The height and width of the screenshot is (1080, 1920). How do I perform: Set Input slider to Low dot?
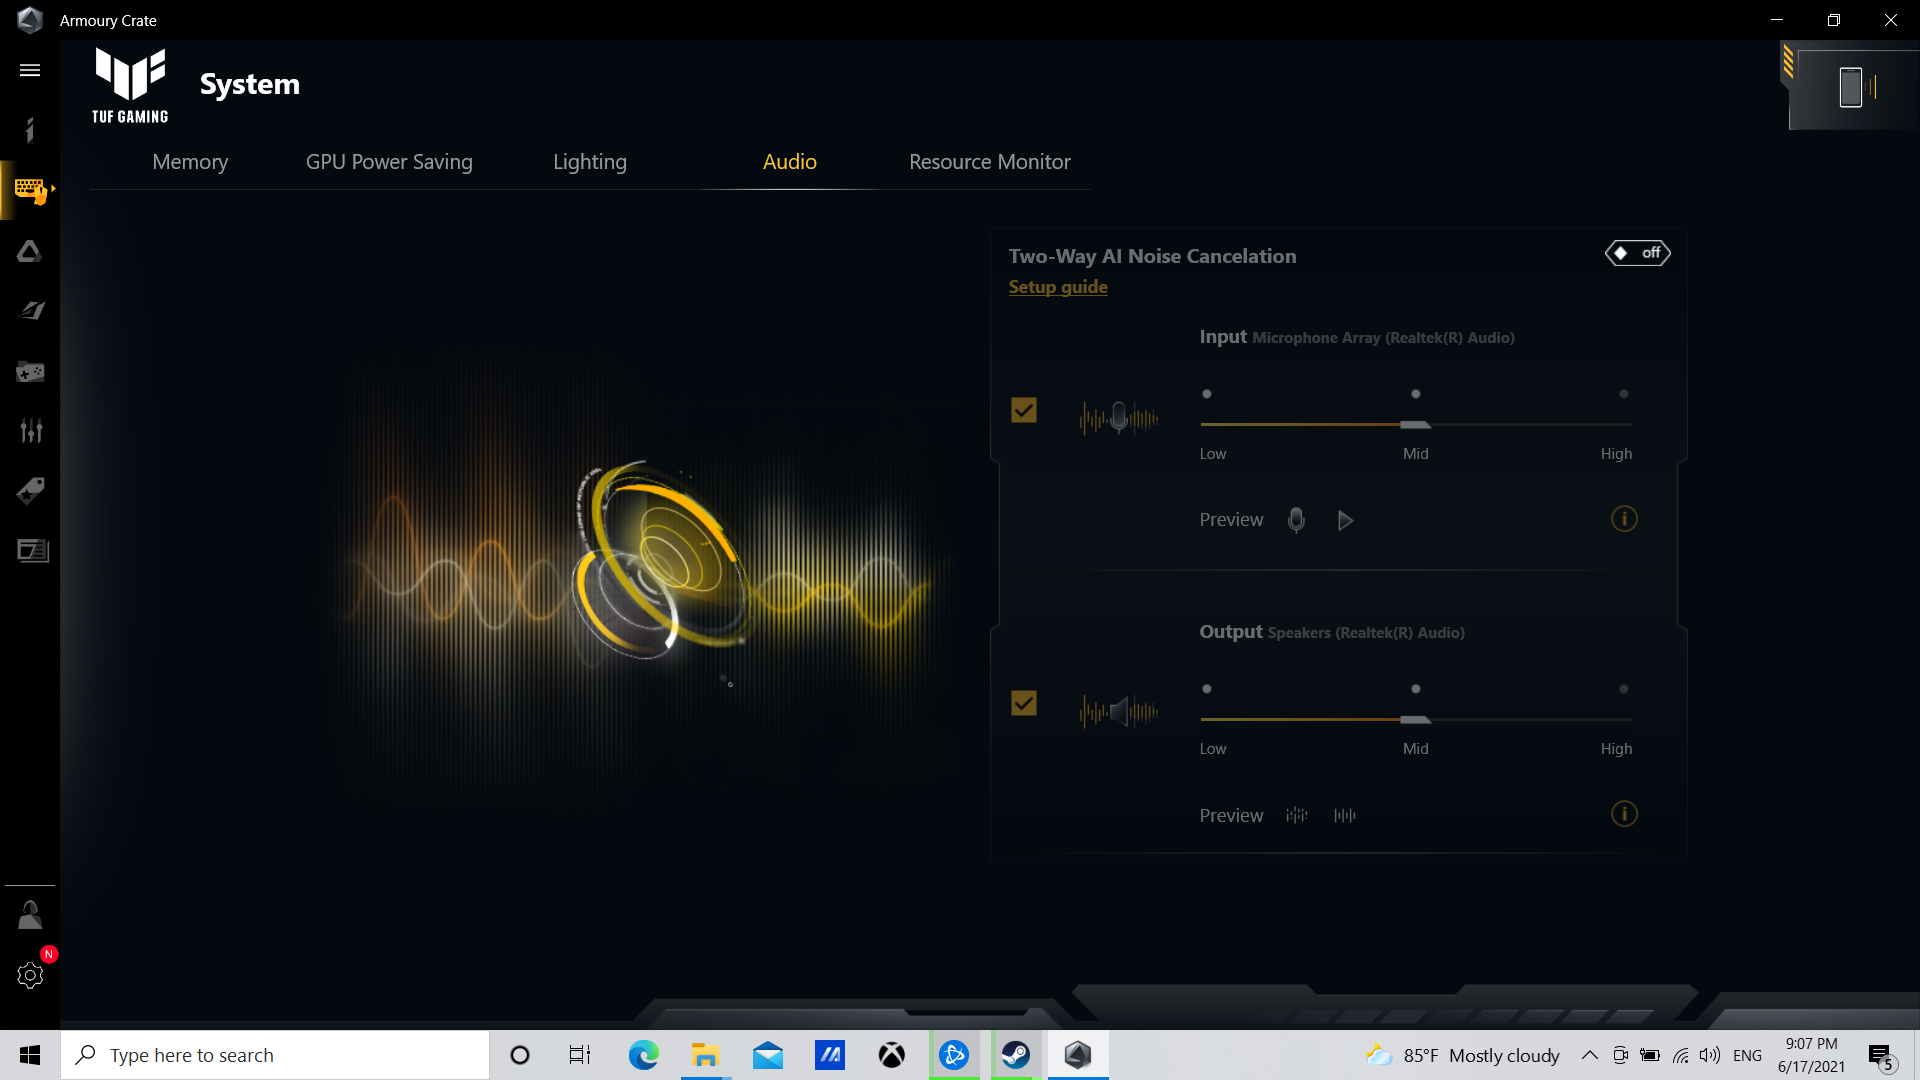pyautogui.click(x=1207, y=394)
